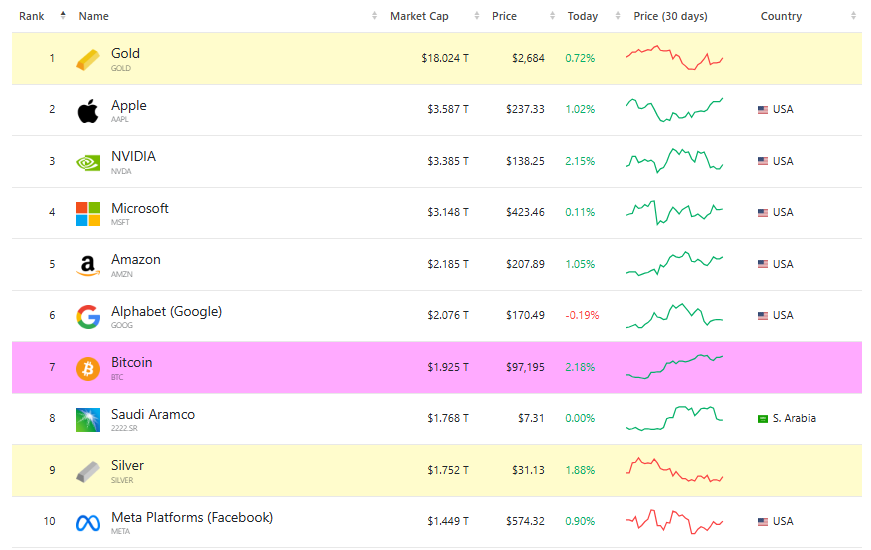
Task: Open the Saudi Aramco link
Action: [x=153, y=414]
